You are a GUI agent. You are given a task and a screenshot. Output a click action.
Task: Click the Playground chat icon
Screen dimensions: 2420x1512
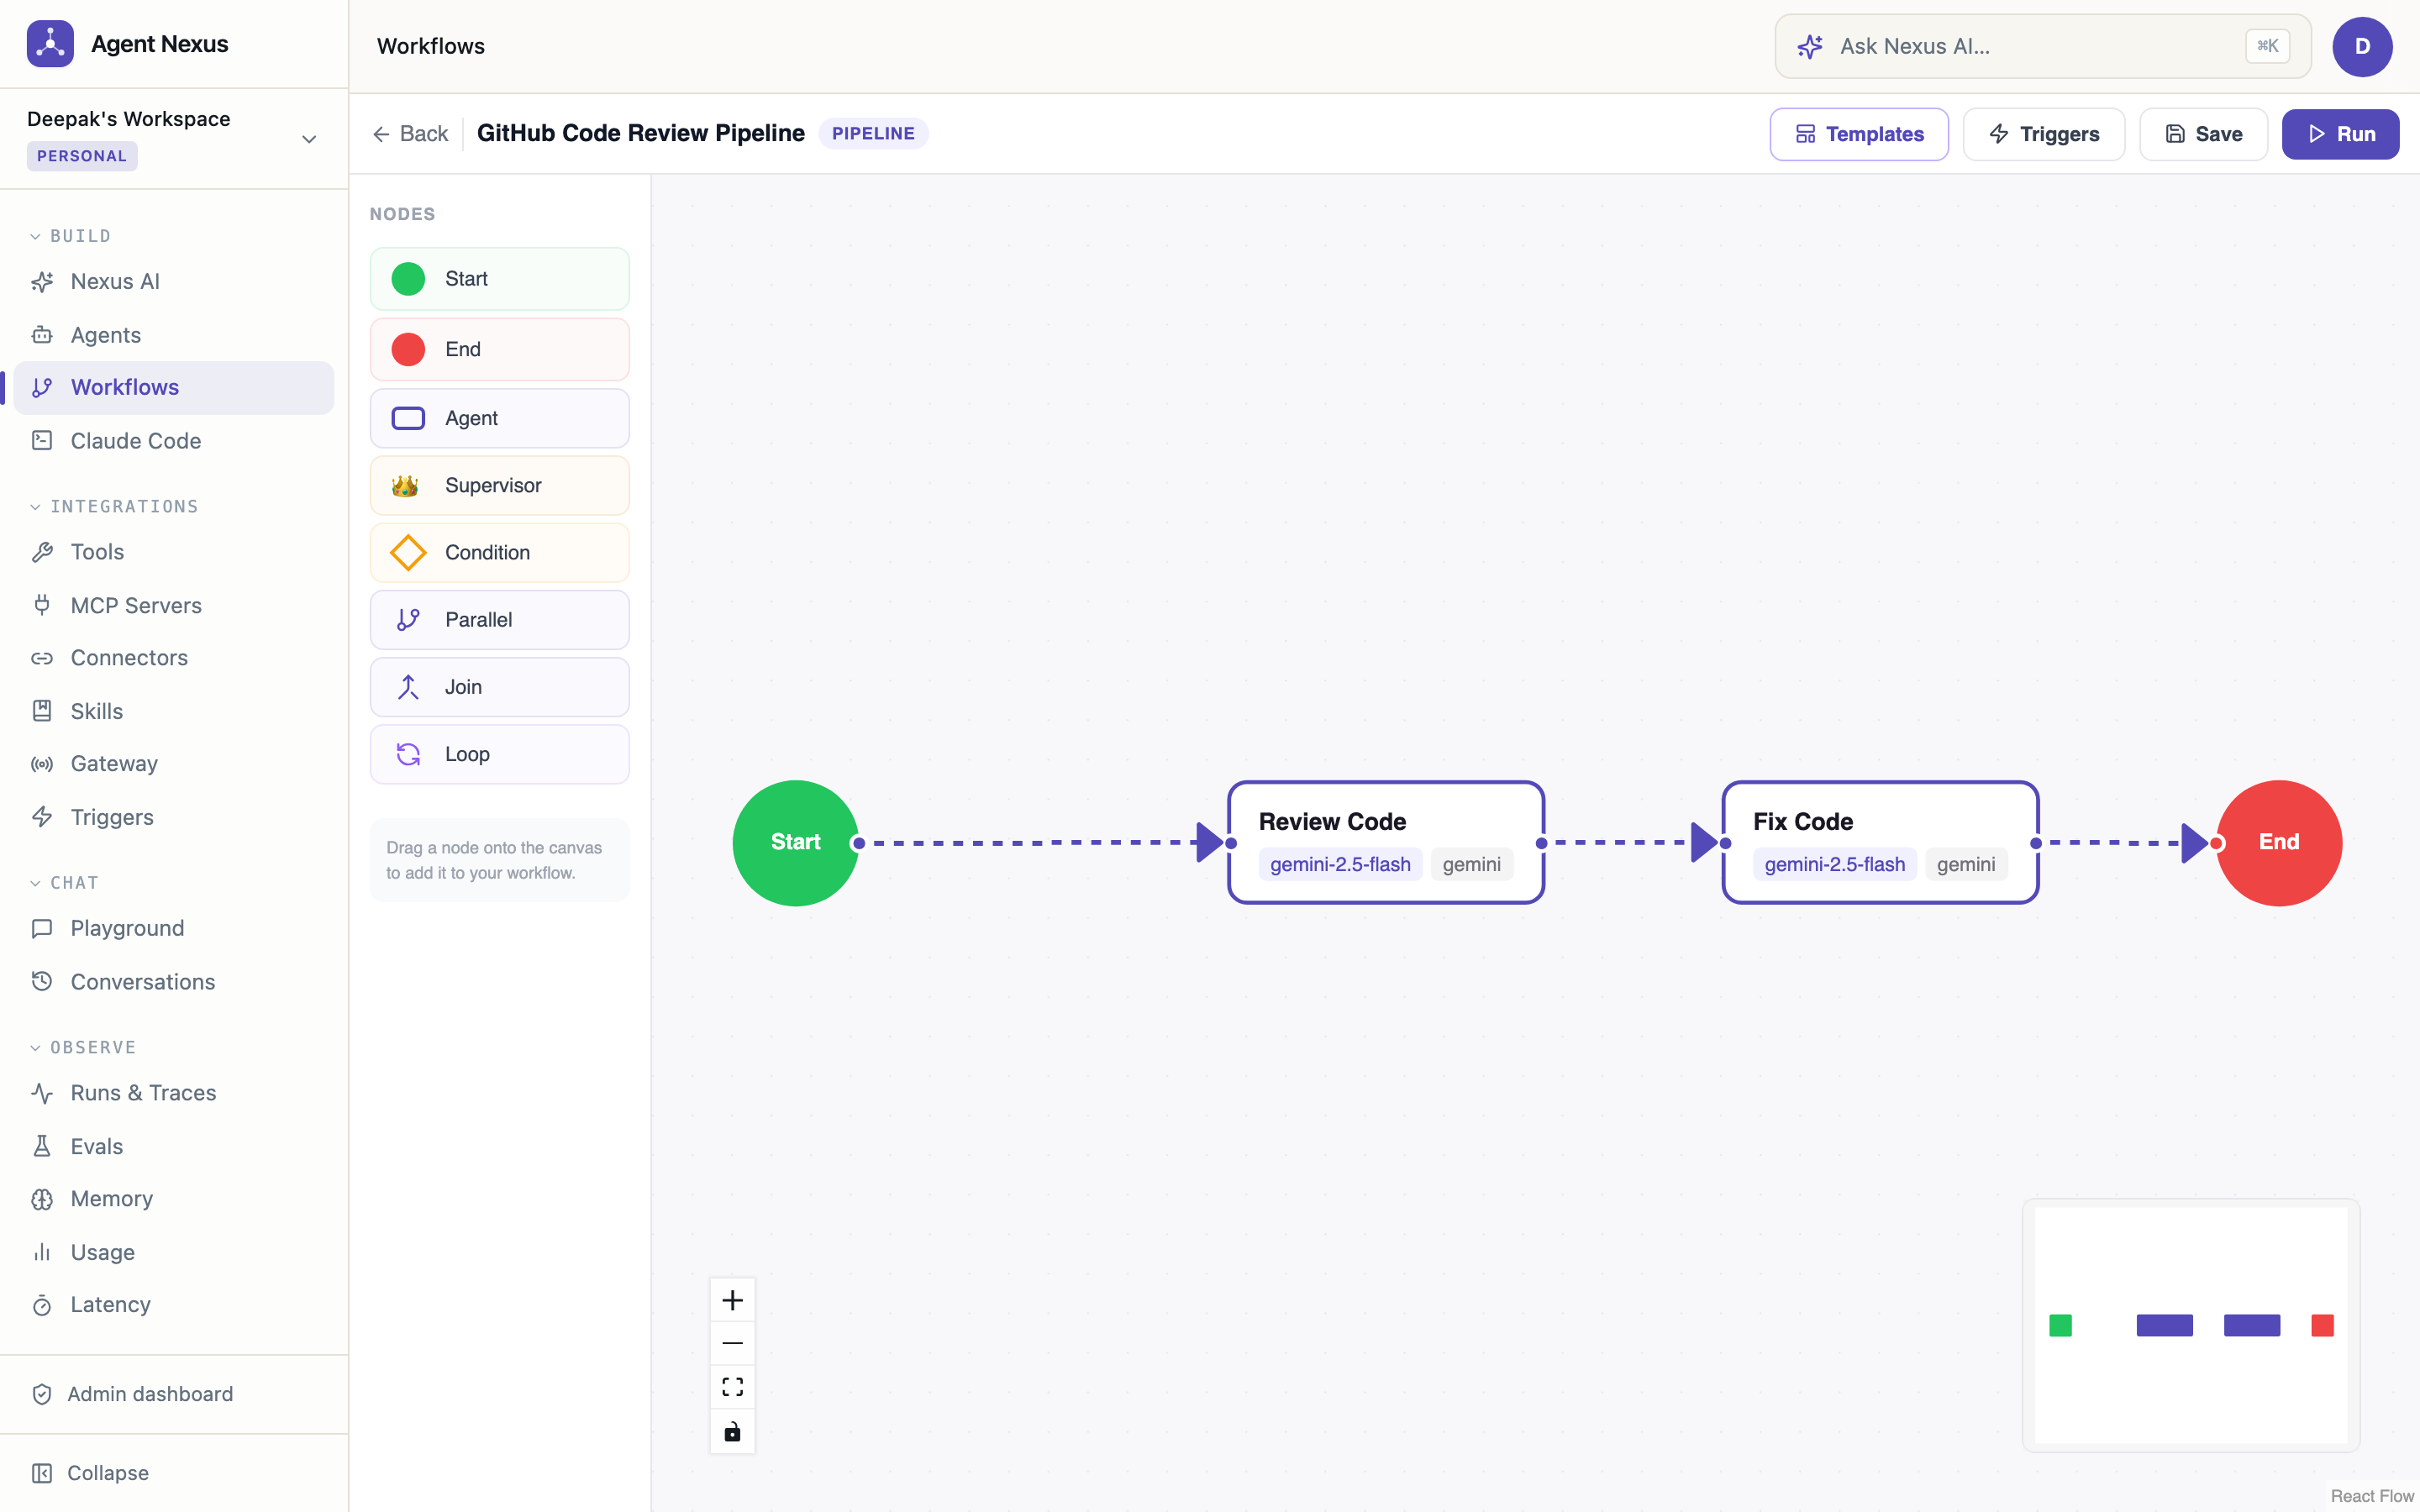pos(42,928)
